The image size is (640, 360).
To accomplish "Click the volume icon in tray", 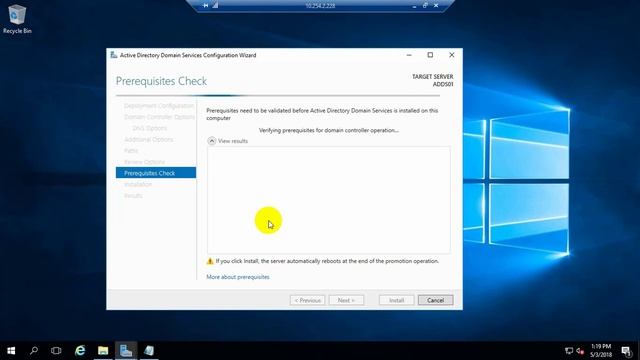I will 580,351.
